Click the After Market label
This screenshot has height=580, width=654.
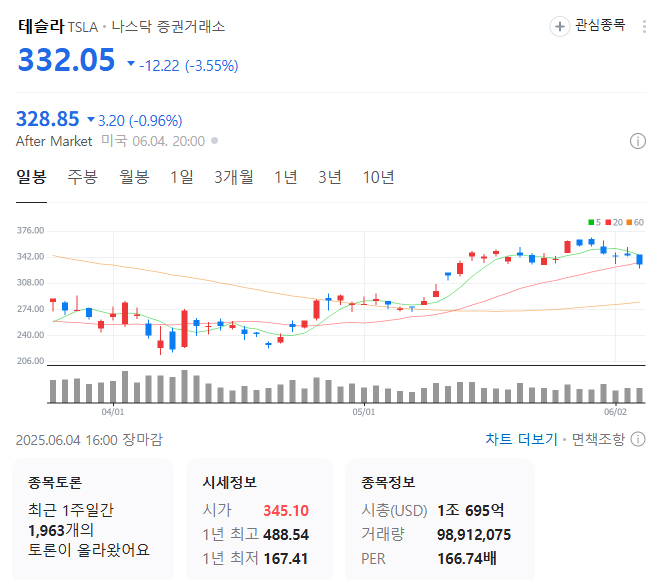point(54,141)
